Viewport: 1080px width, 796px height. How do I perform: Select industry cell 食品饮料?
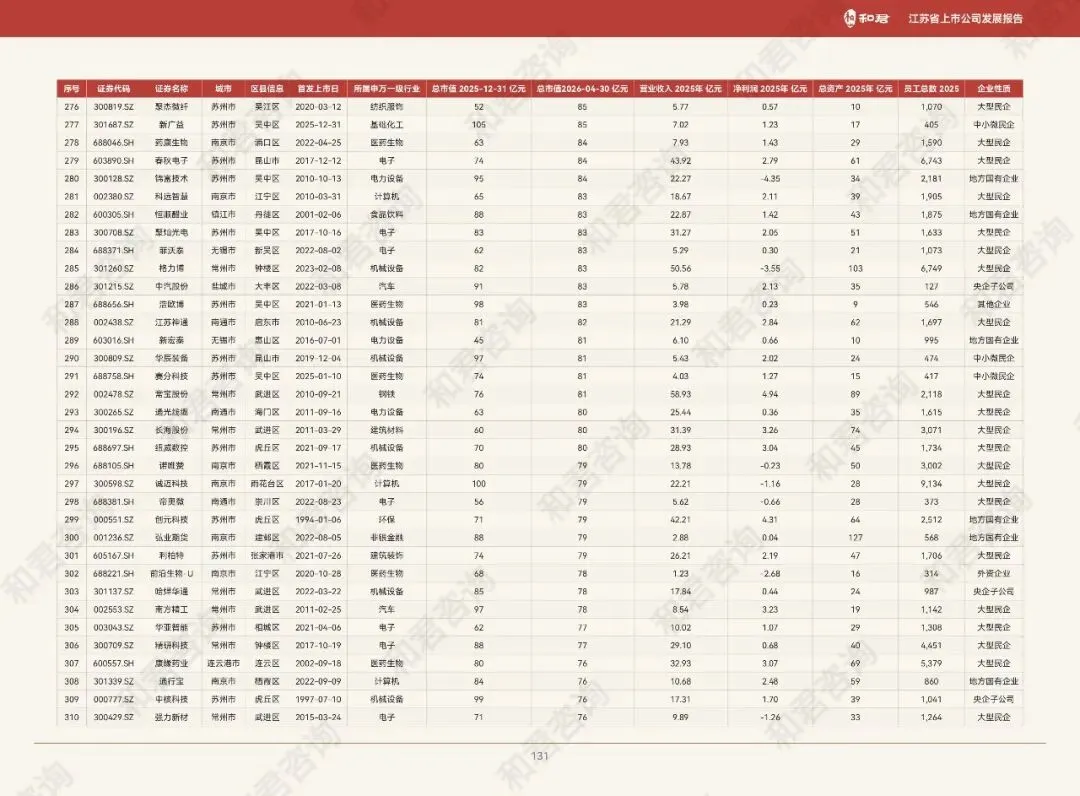pos(386,215)
